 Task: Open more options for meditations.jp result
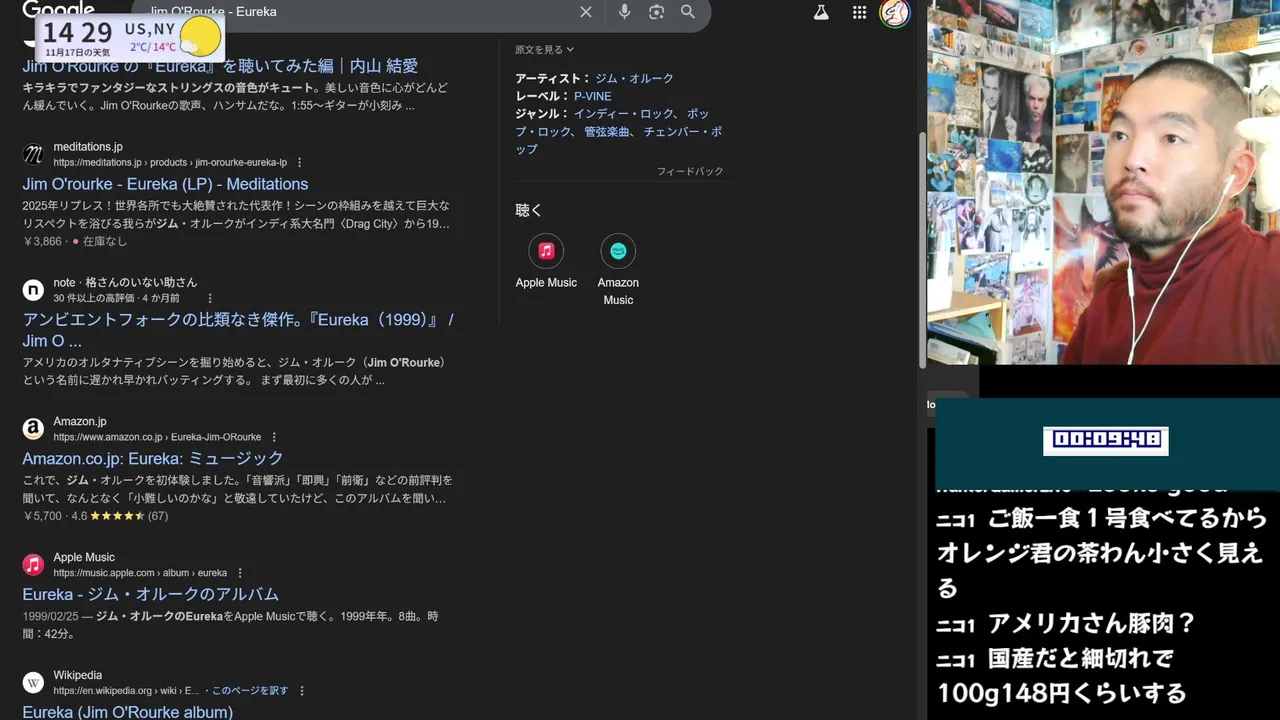coord(299,162)
